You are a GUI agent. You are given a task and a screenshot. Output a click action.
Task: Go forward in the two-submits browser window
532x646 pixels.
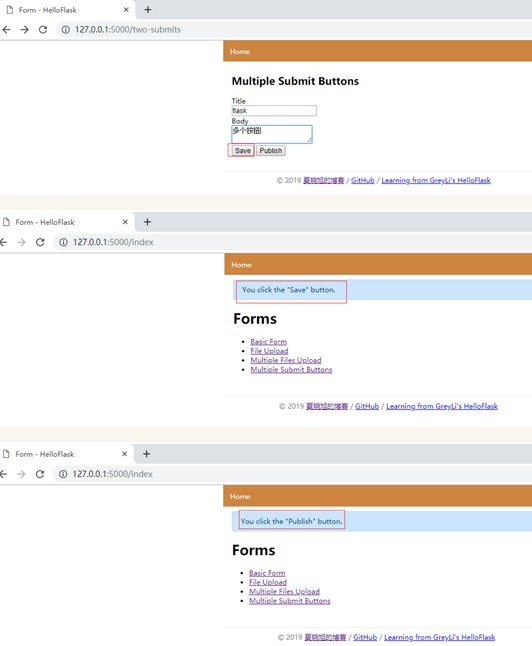(25, 30)
